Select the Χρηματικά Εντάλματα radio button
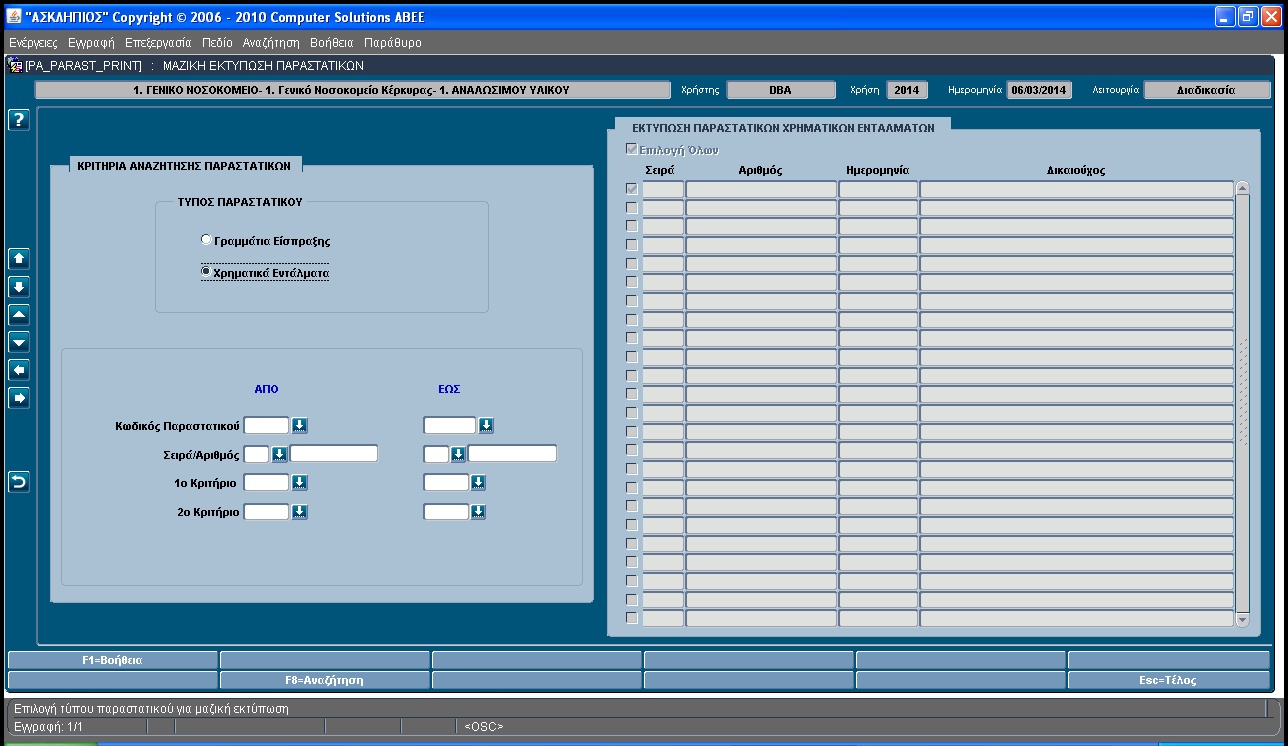The height and width of the screenshot is (746, 1288). tap(206, 271)
